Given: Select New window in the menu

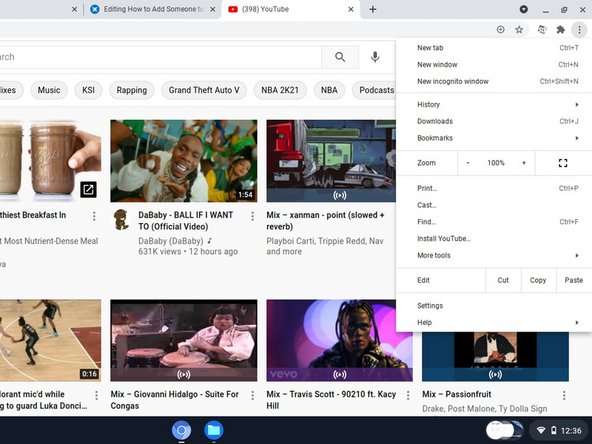Looking at the screenshot, I should point(494,65).
